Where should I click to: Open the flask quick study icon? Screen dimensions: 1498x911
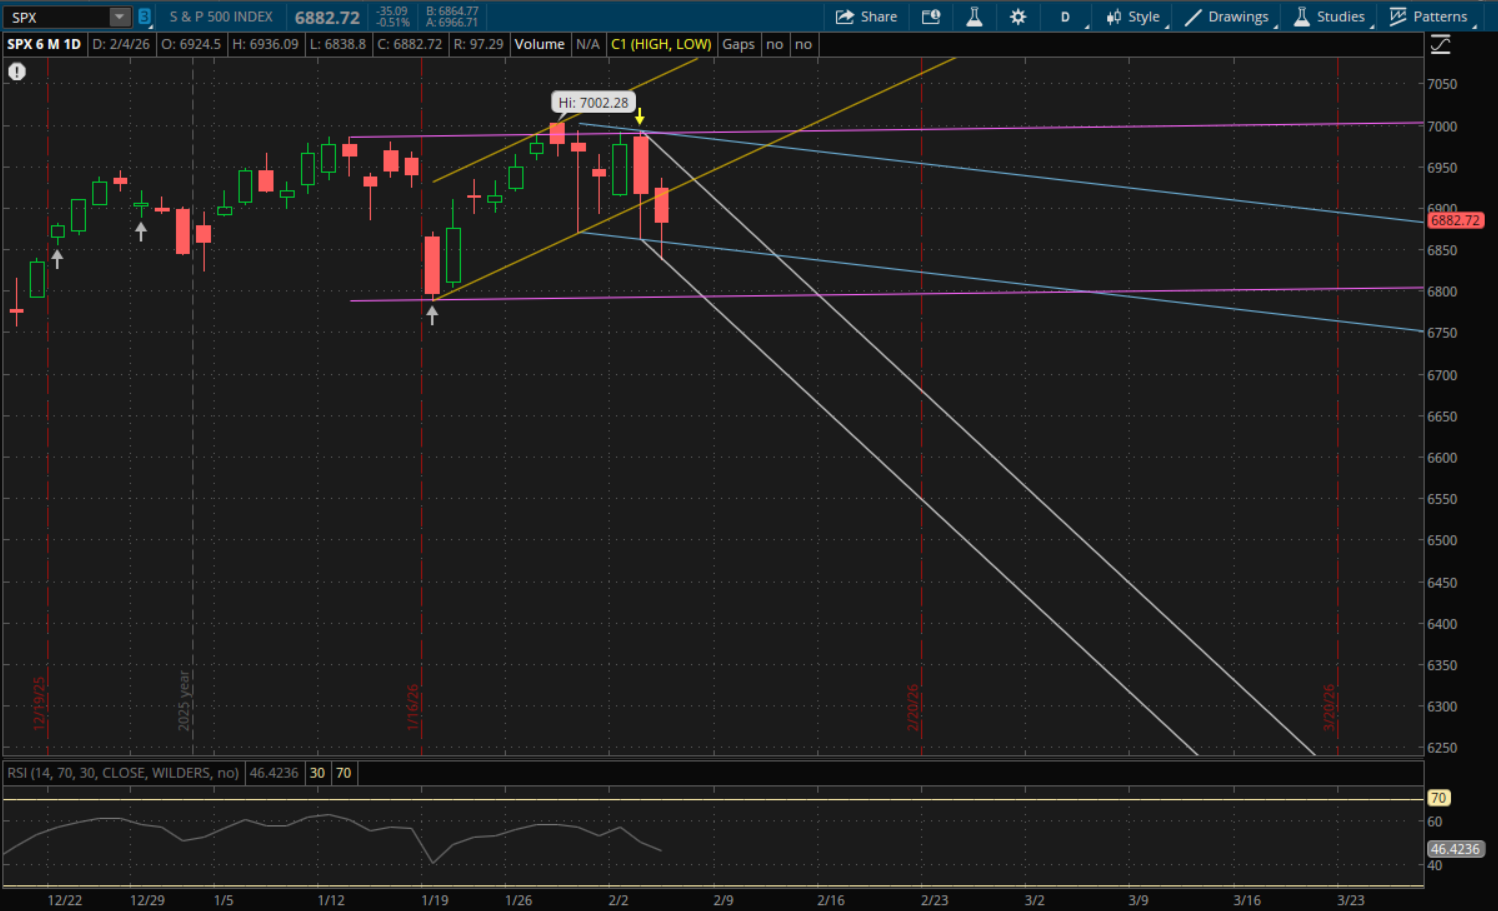[x=974, y=17]
